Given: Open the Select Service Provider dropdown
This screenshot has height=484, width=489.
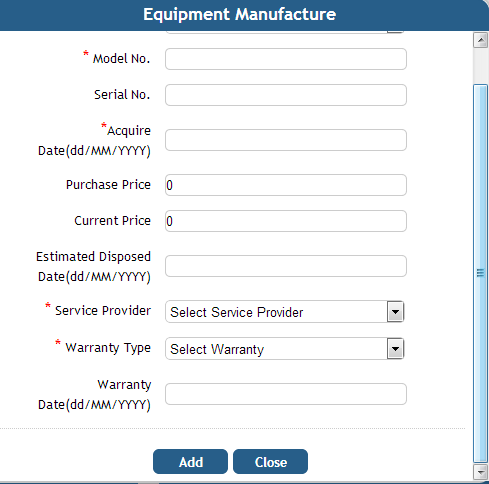Looking at the screenshot, I should (x=285, y=312).
